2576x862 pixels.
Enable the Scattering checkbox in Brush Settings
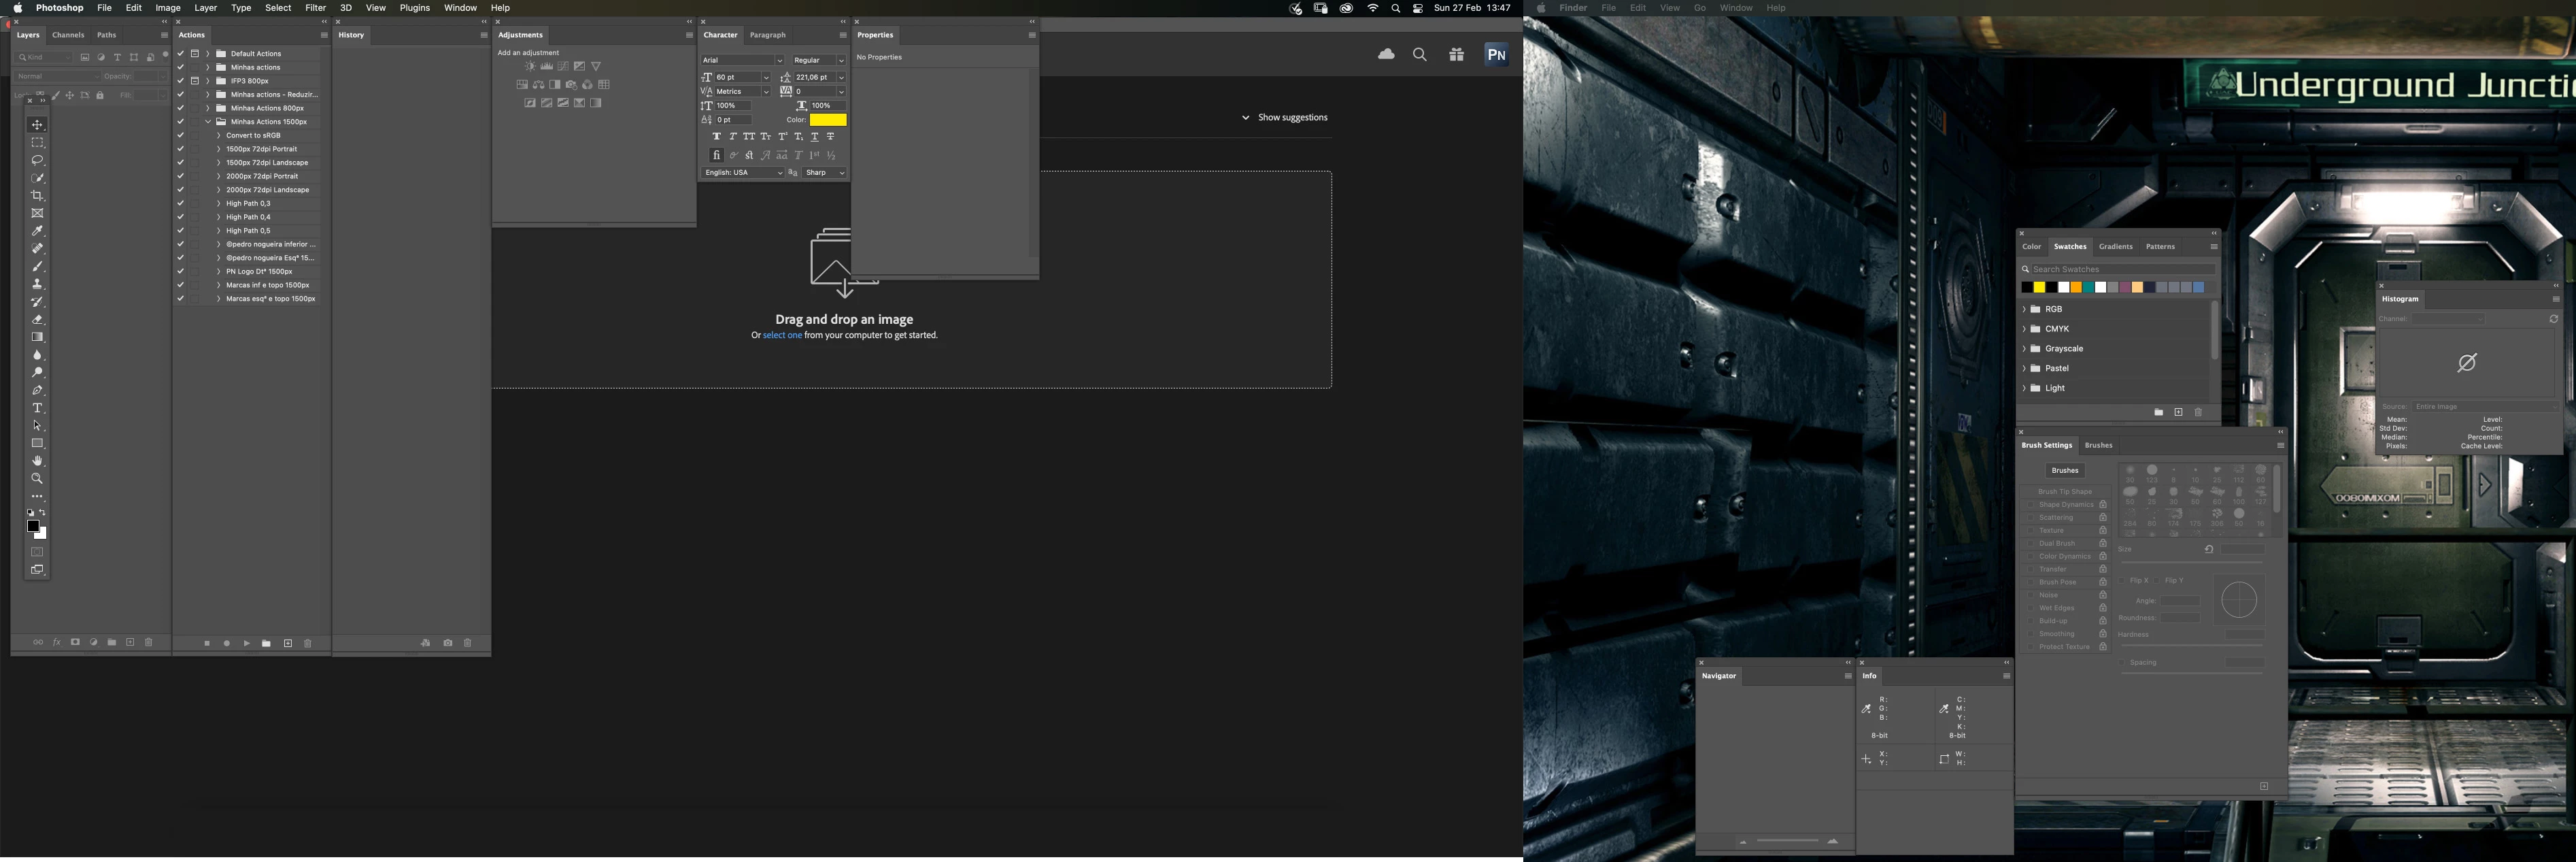coord(2030,518)
